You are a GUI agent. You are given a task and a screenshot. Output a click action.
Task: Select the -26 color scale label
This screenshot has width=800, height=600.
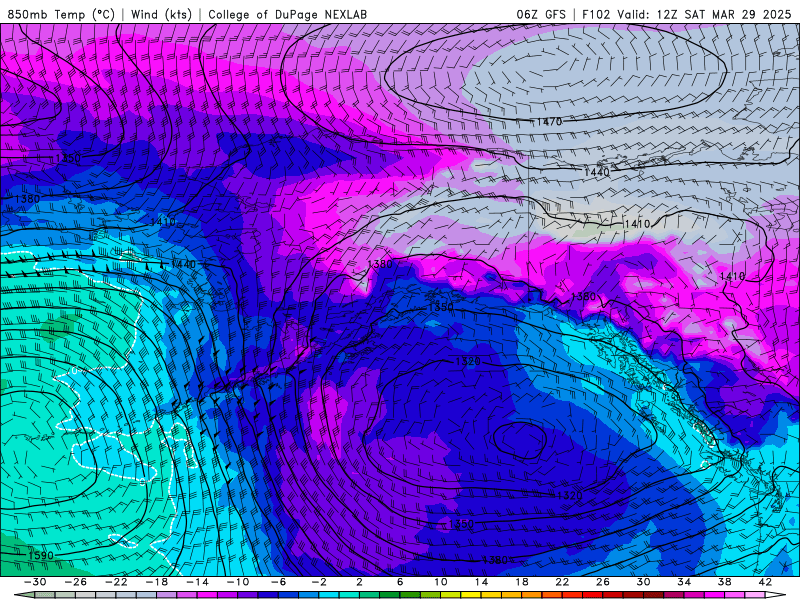point(76,582)
